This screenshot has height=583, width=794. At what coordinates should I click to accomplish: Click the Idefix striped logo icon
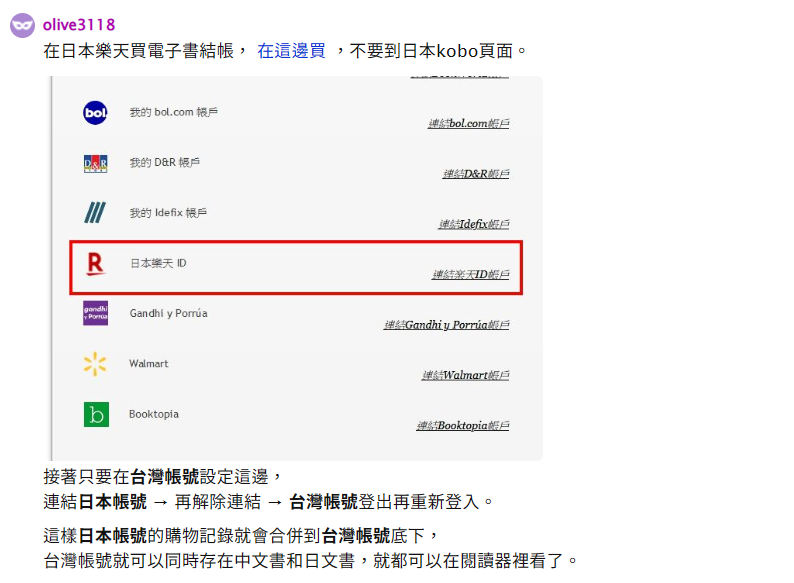[95, 213]
